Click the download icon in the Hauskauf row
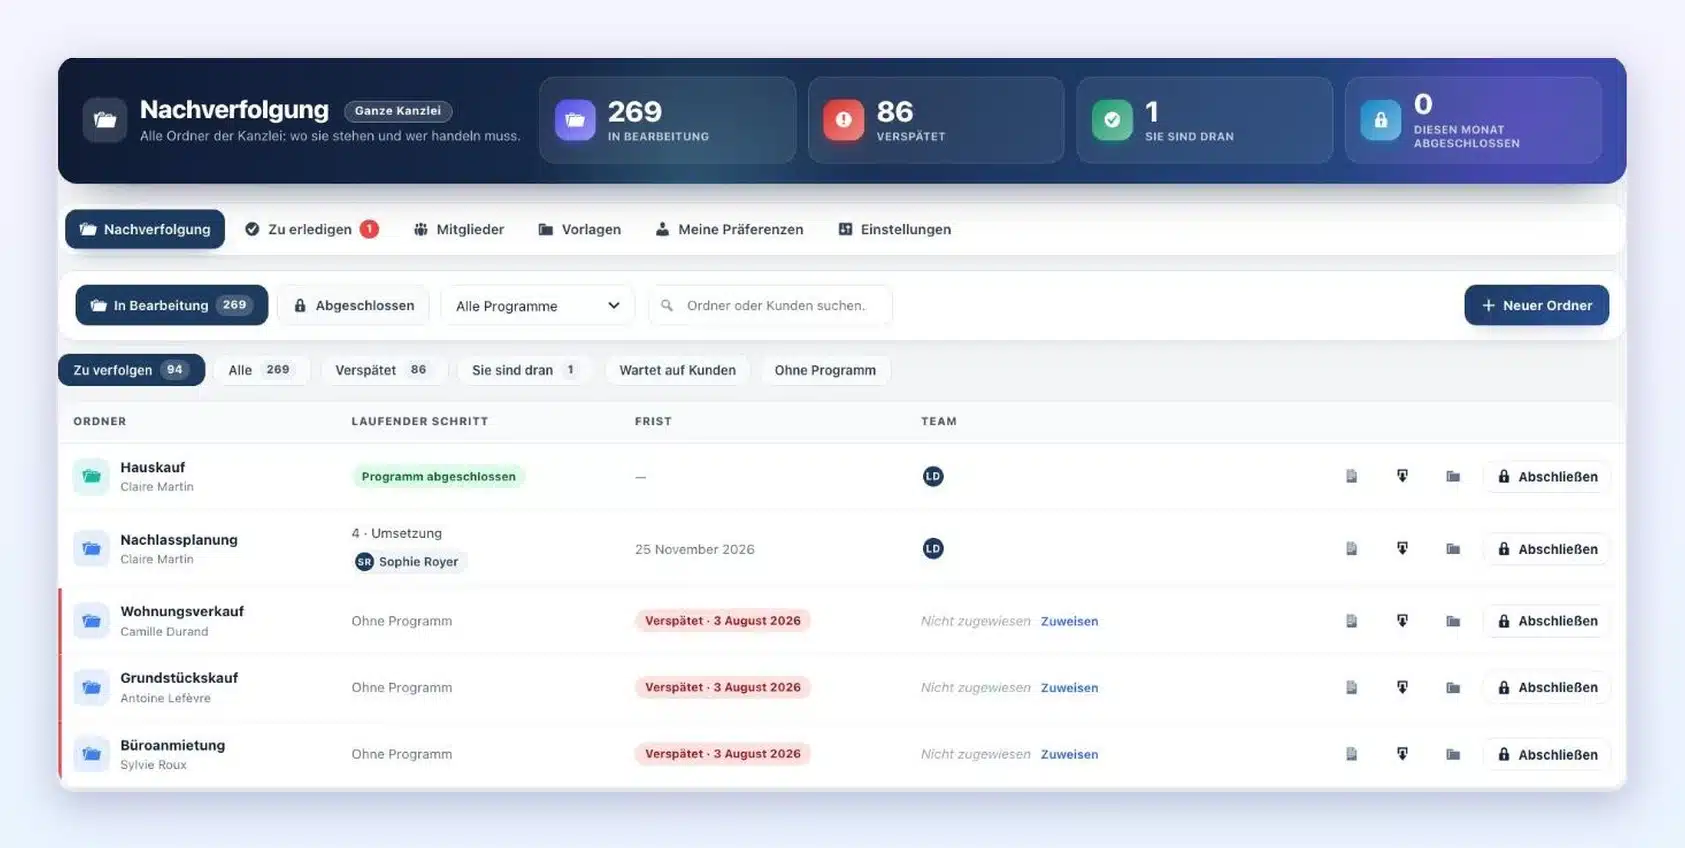 [1402, 476]
